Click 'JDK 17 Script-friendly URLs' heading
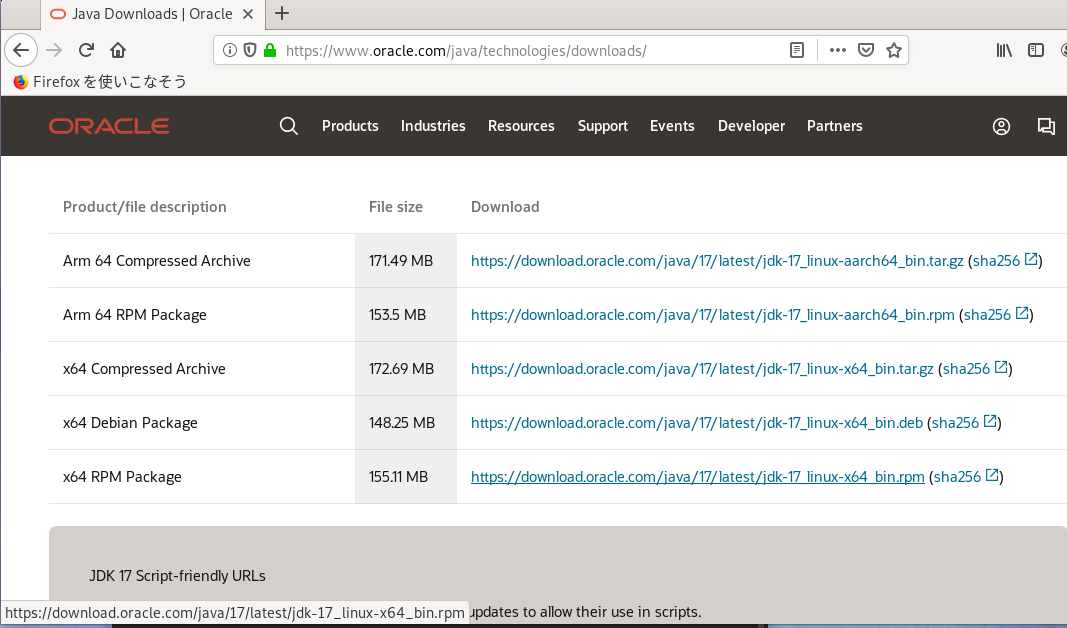The width and height of the screenshot is (1067, 628). 177,576
